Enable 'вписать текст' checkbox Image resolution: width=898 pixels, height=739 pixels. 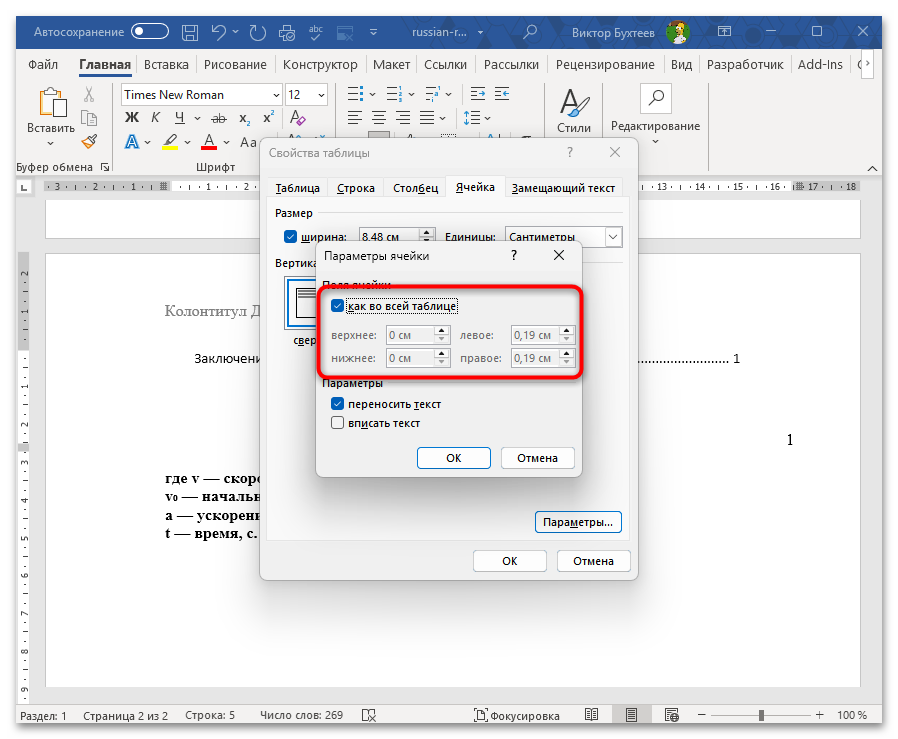(x=337, y=423)
